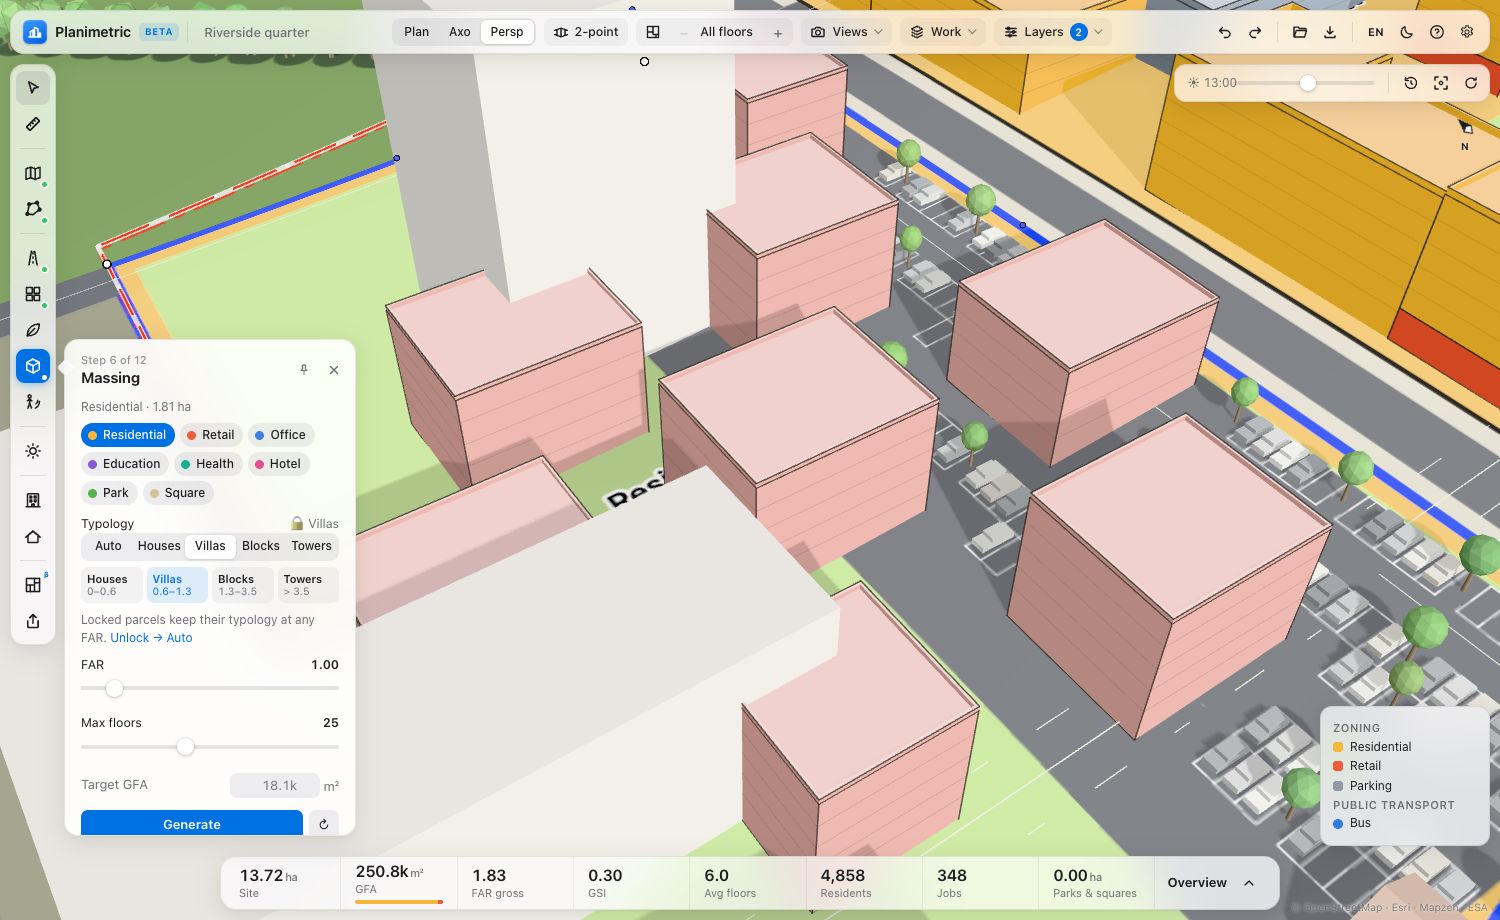Click the plus add floor button
This screenshot has height=920, width=1500.
point(778,33)
